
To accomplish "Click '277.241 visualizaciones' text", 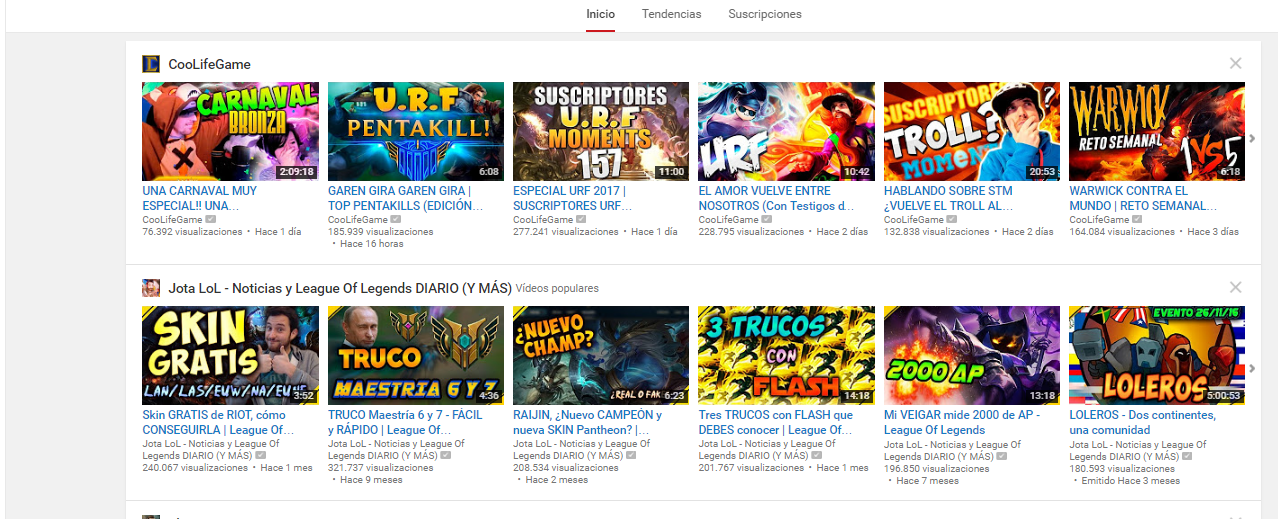I will (566, 231).
